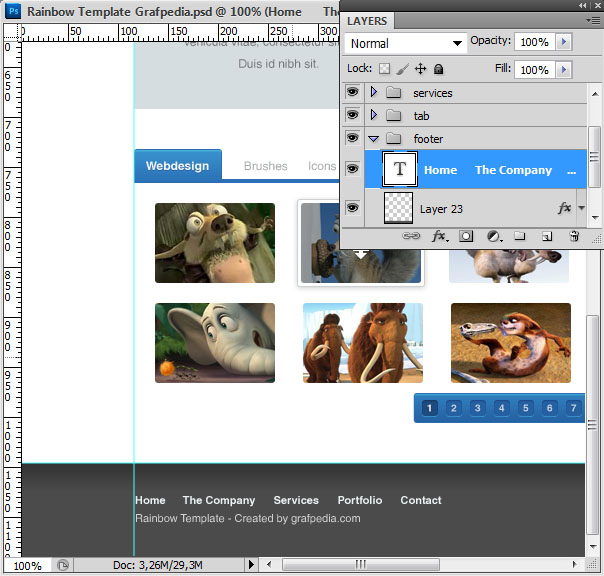Lock image pixels brush icon
604x576 pixels.
point(403,69)
